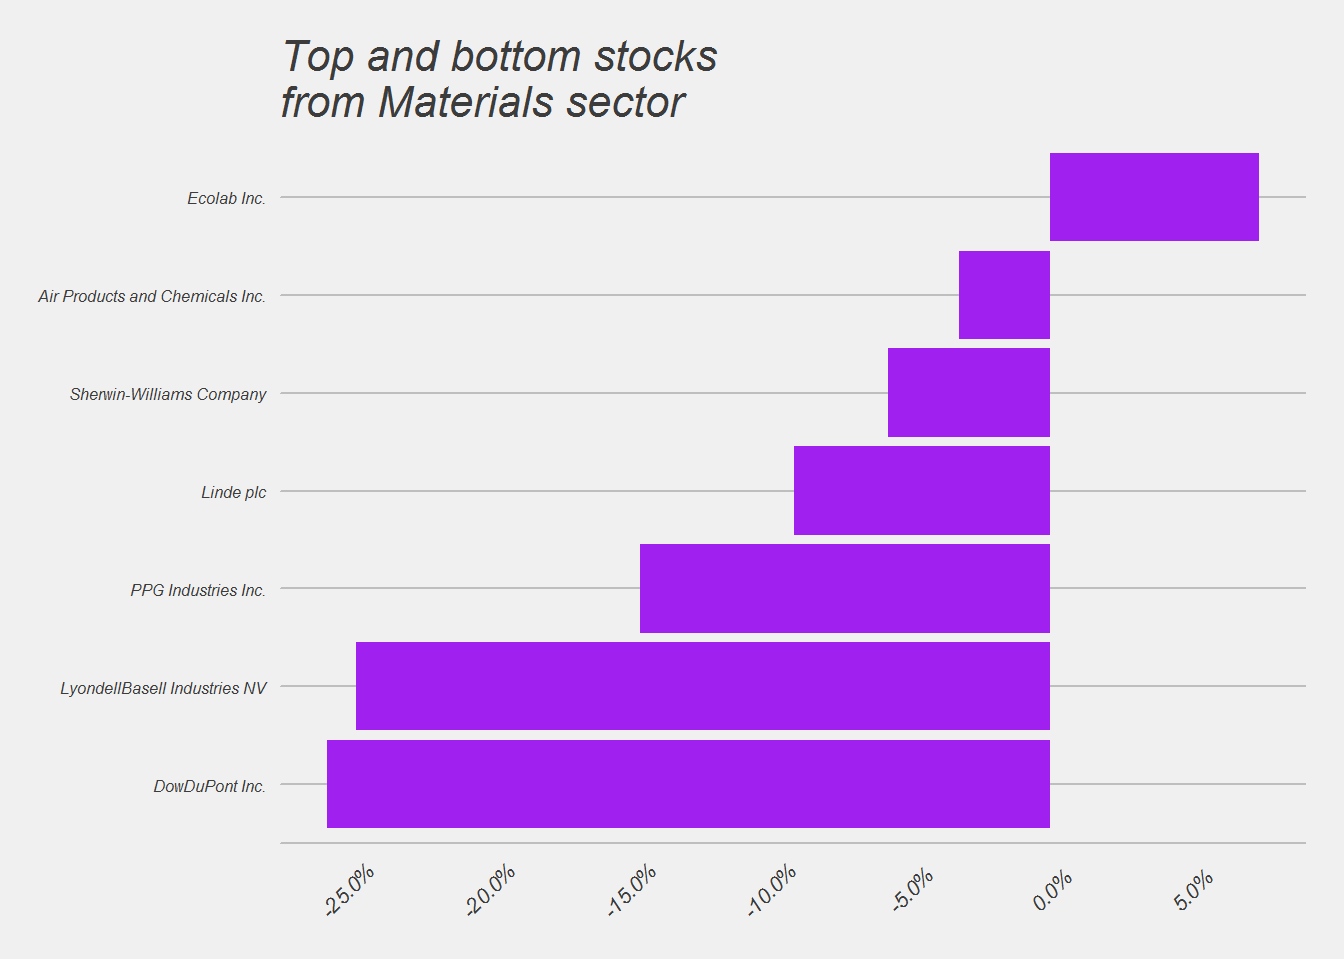Select the 0.0% axis tick label
1344x960 pixels.
click(1052, 889)
